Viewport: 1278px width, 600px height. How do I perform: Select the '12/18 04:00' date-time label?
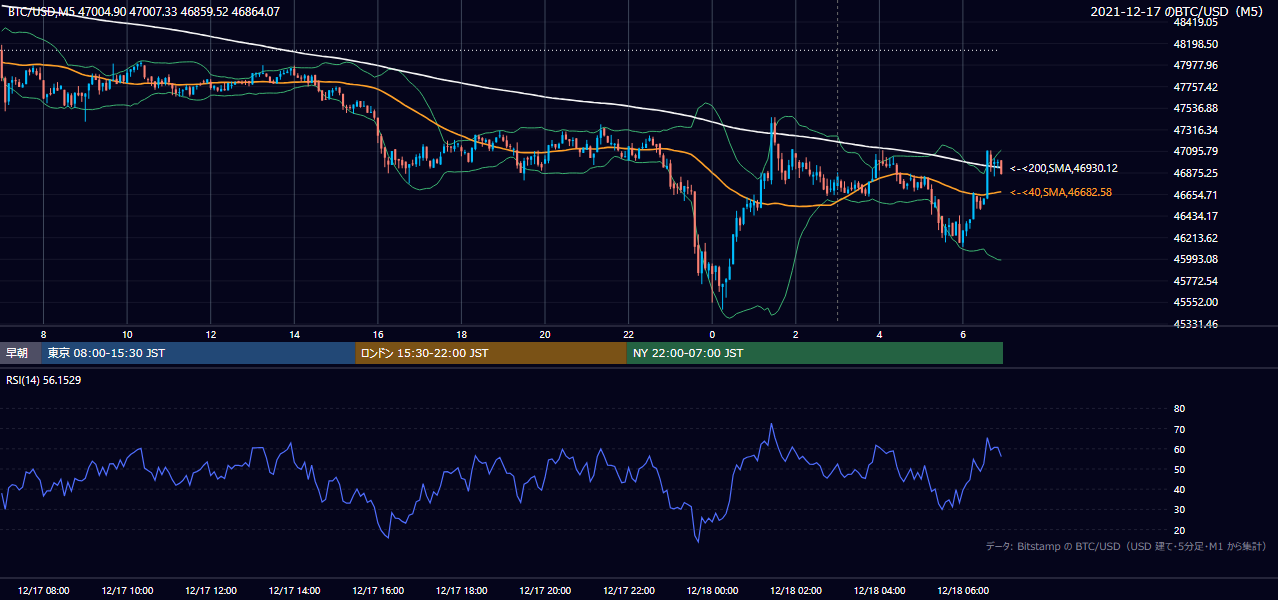879,591
